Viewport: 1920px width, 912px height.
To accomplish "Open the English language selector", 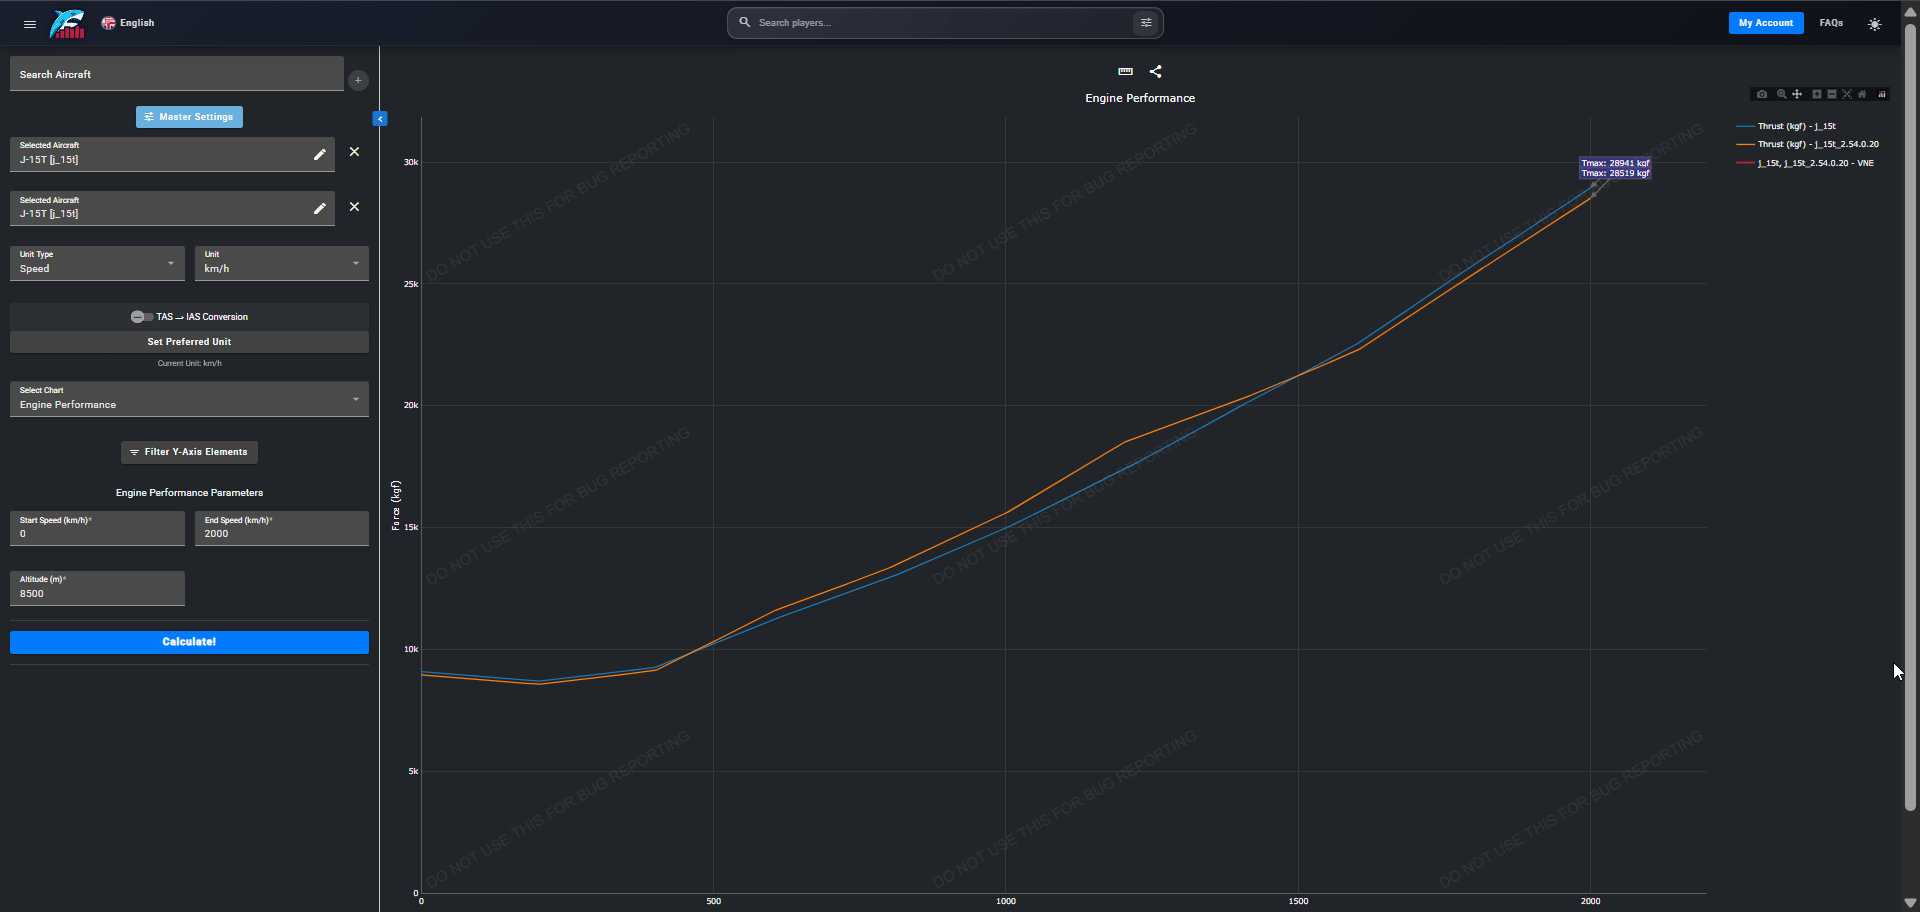I will click(128, 23).
